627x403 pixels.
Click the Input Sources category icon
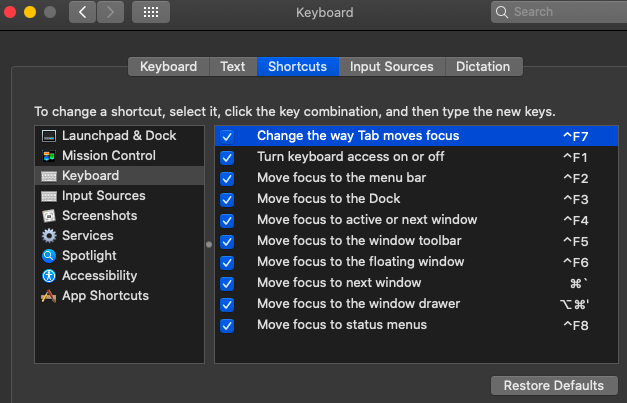pos(49,195)
